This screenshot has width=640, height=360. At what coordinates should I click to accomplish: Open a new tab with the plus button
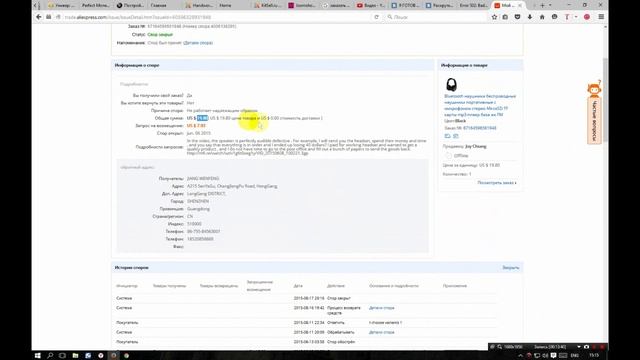[x=542, y=5]
